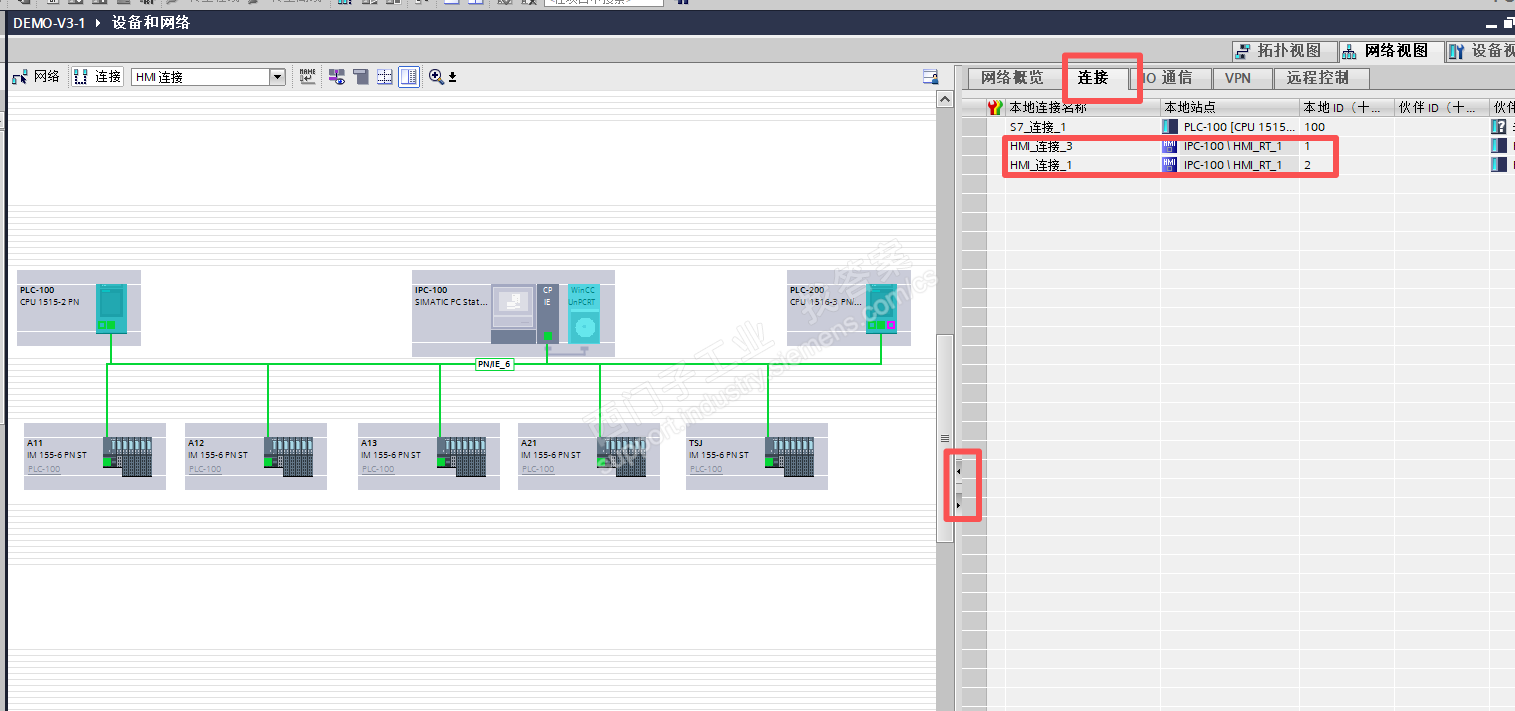Viewport: 1515px width, 711px height.
Task: Select the PLC-100 CPU 1515-2 PN device
Action: [x=79, y=308]
